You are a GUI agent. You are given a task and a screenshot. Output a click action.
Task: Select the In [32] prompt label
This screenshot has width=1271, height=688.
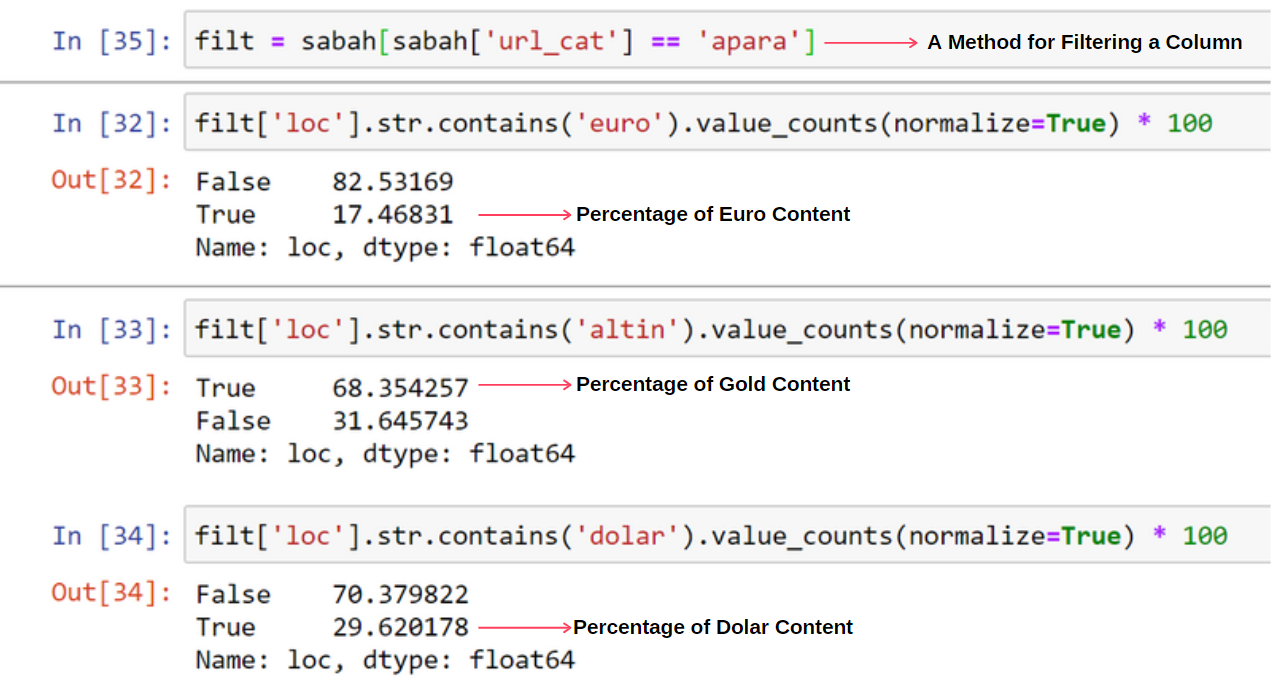point(111,124)
